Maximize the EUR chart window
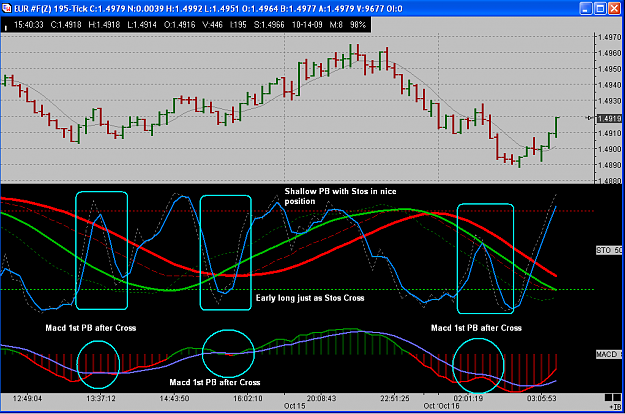The width and height of the screenshot is (625, 414). [x=600, y=8]
